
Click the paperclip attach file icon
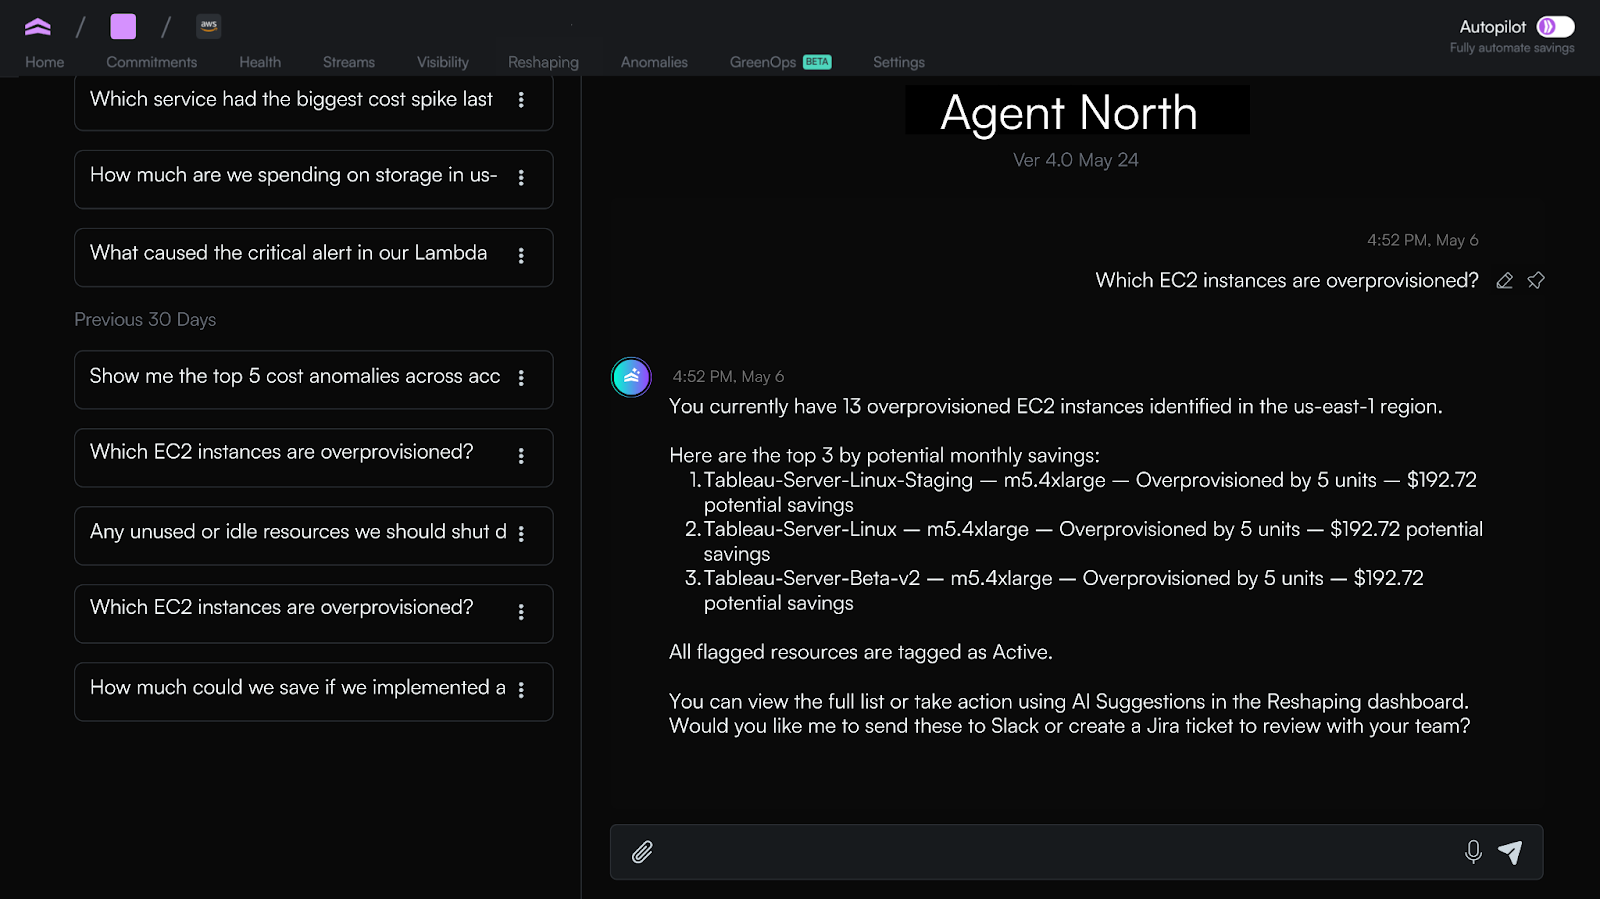point(642,852)
